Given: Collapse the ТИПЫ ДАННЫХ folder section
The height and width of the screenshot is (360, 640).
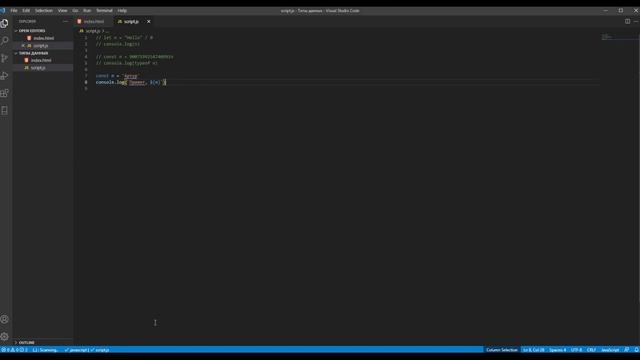Looking at the screenshot, I should [33, 53].
